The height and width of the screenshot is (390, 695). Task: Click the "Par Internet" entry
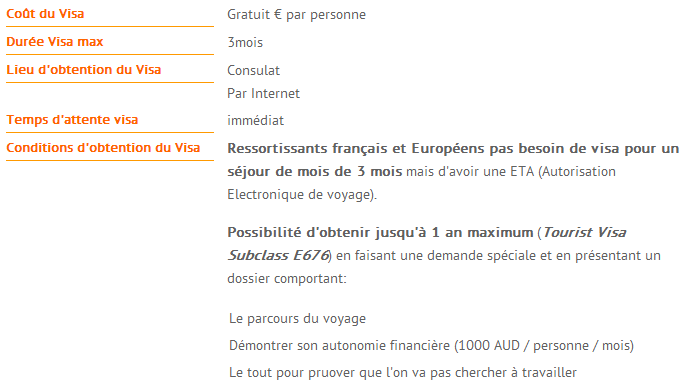click(263, 94)
